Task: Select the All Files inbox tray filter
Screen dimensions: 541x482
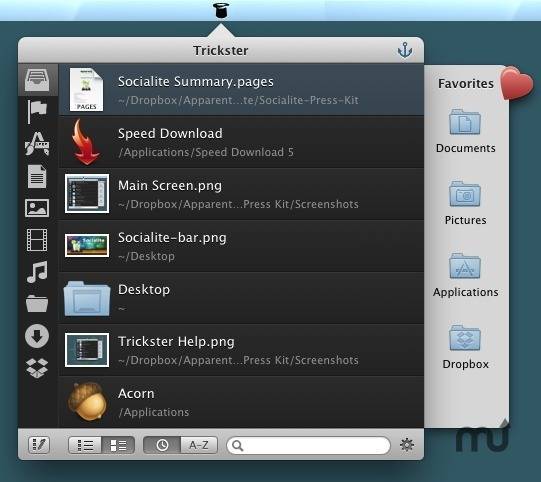Action: click(x=37, y=80)
